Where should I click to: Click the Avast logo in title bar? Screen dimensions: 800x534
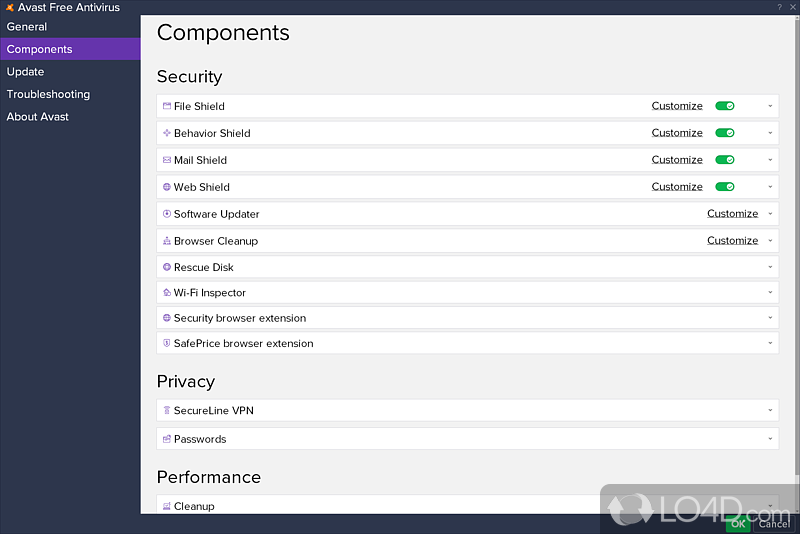click(9, 8)
